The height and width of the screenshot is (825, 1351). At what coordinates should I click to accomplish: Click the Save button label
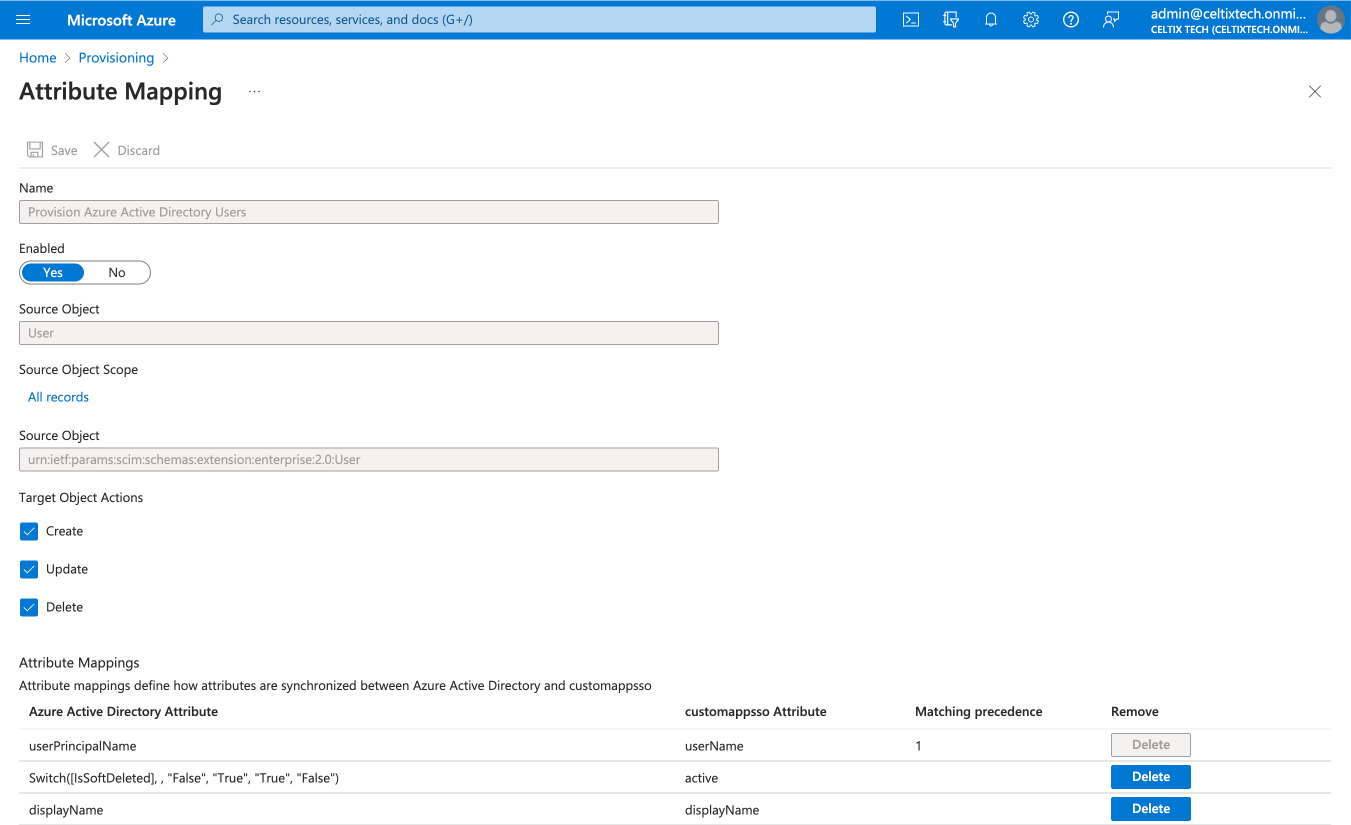64,150
